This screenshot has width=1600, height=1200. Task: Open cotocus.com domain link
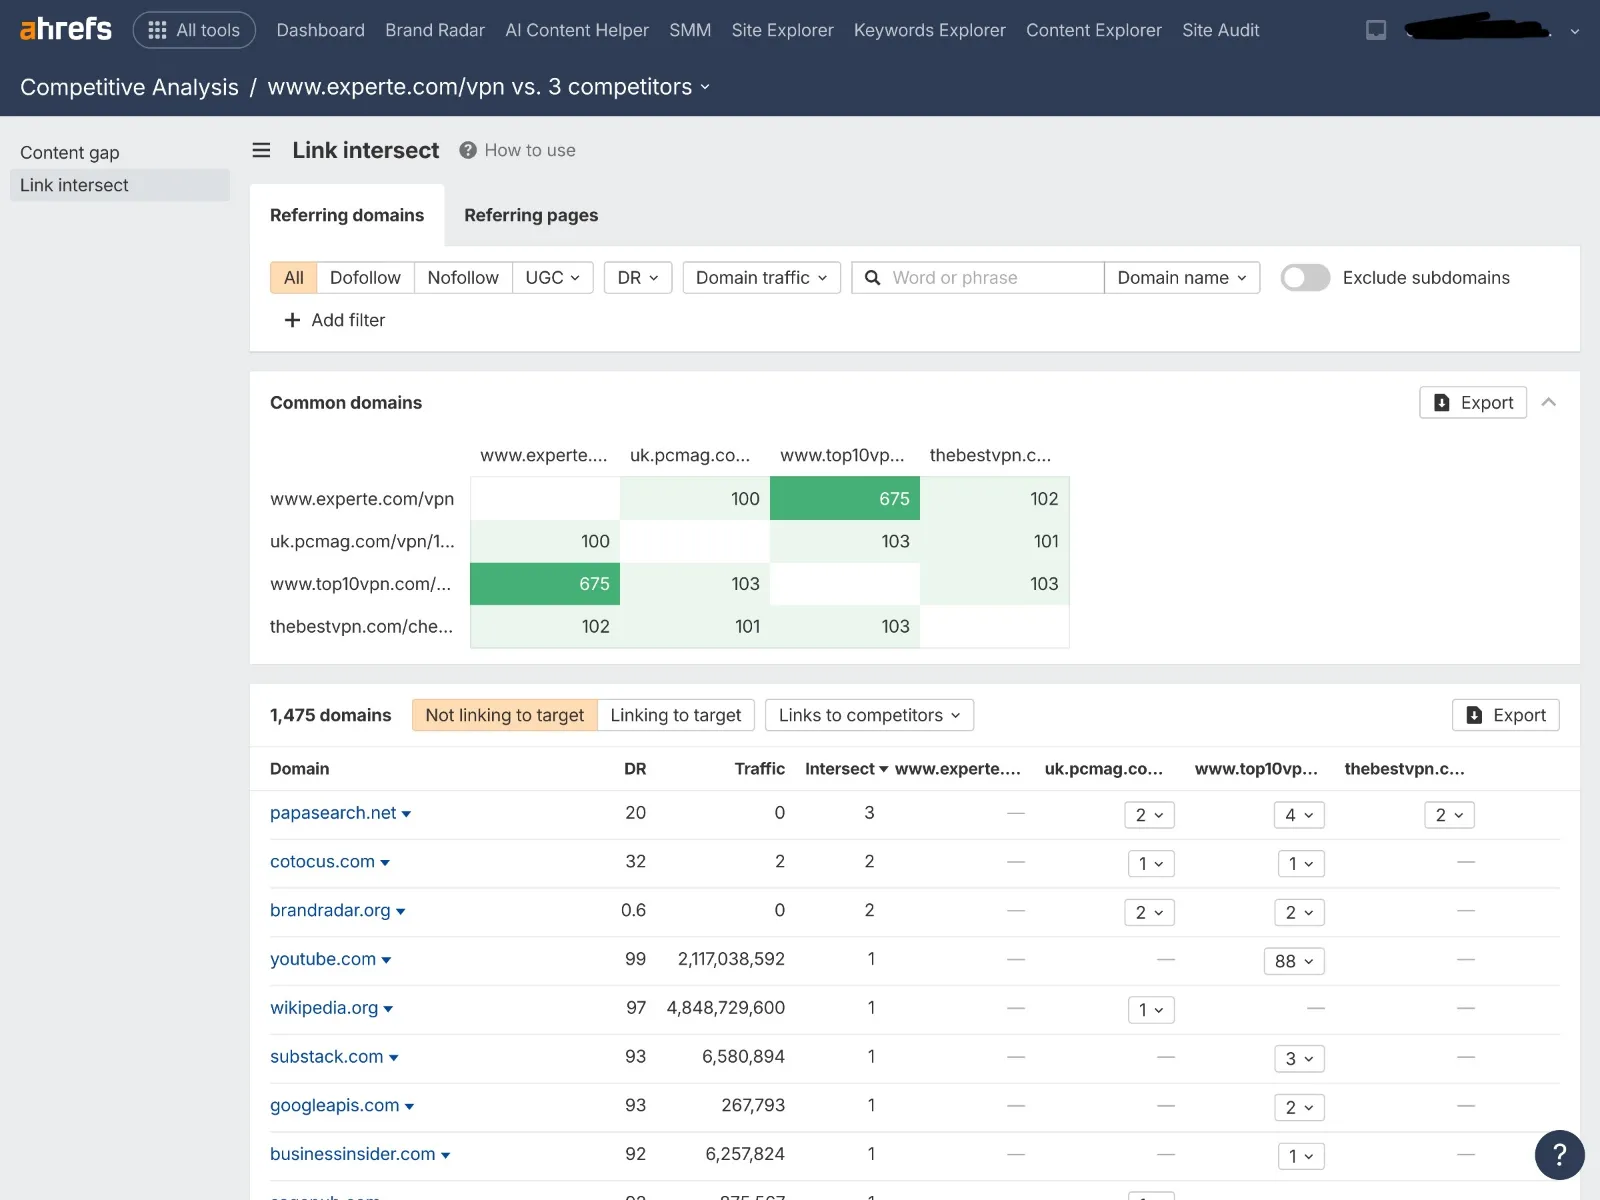click(x=322, y=862)
